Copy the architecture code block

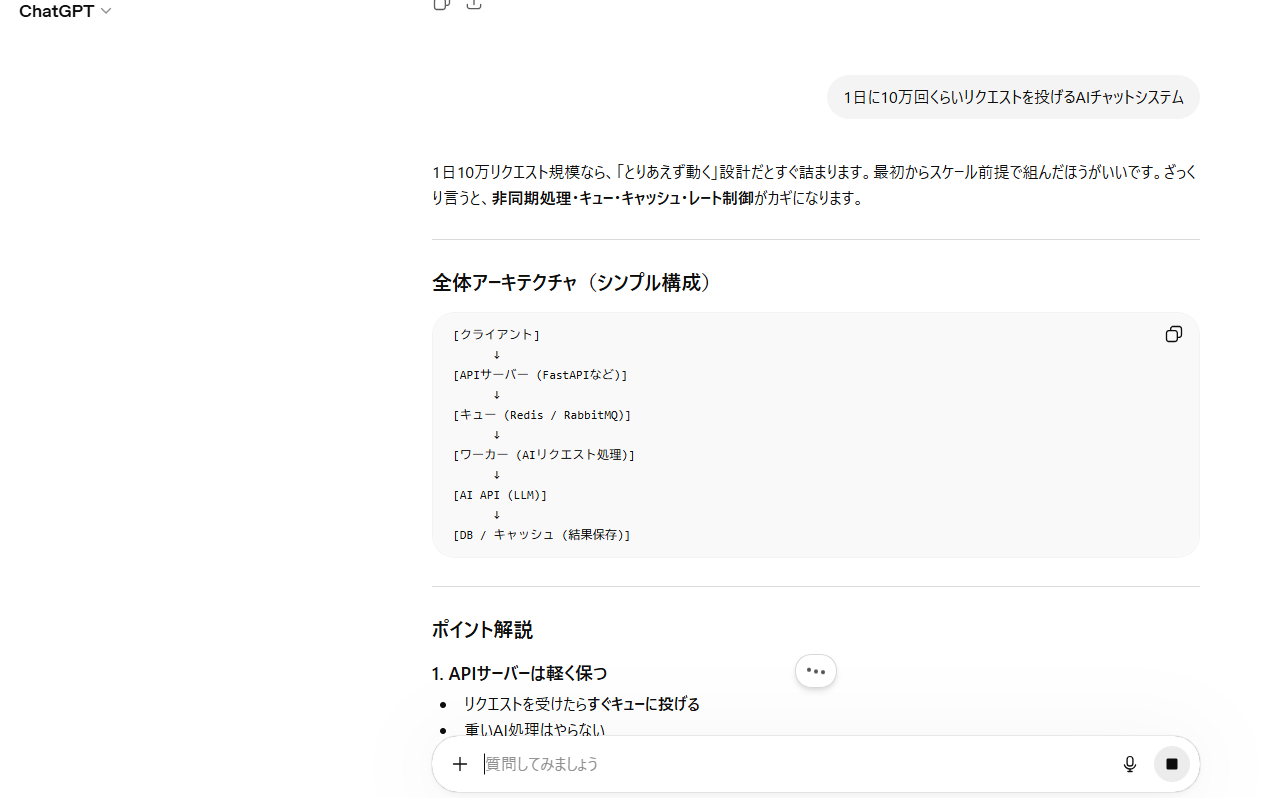1174,334
